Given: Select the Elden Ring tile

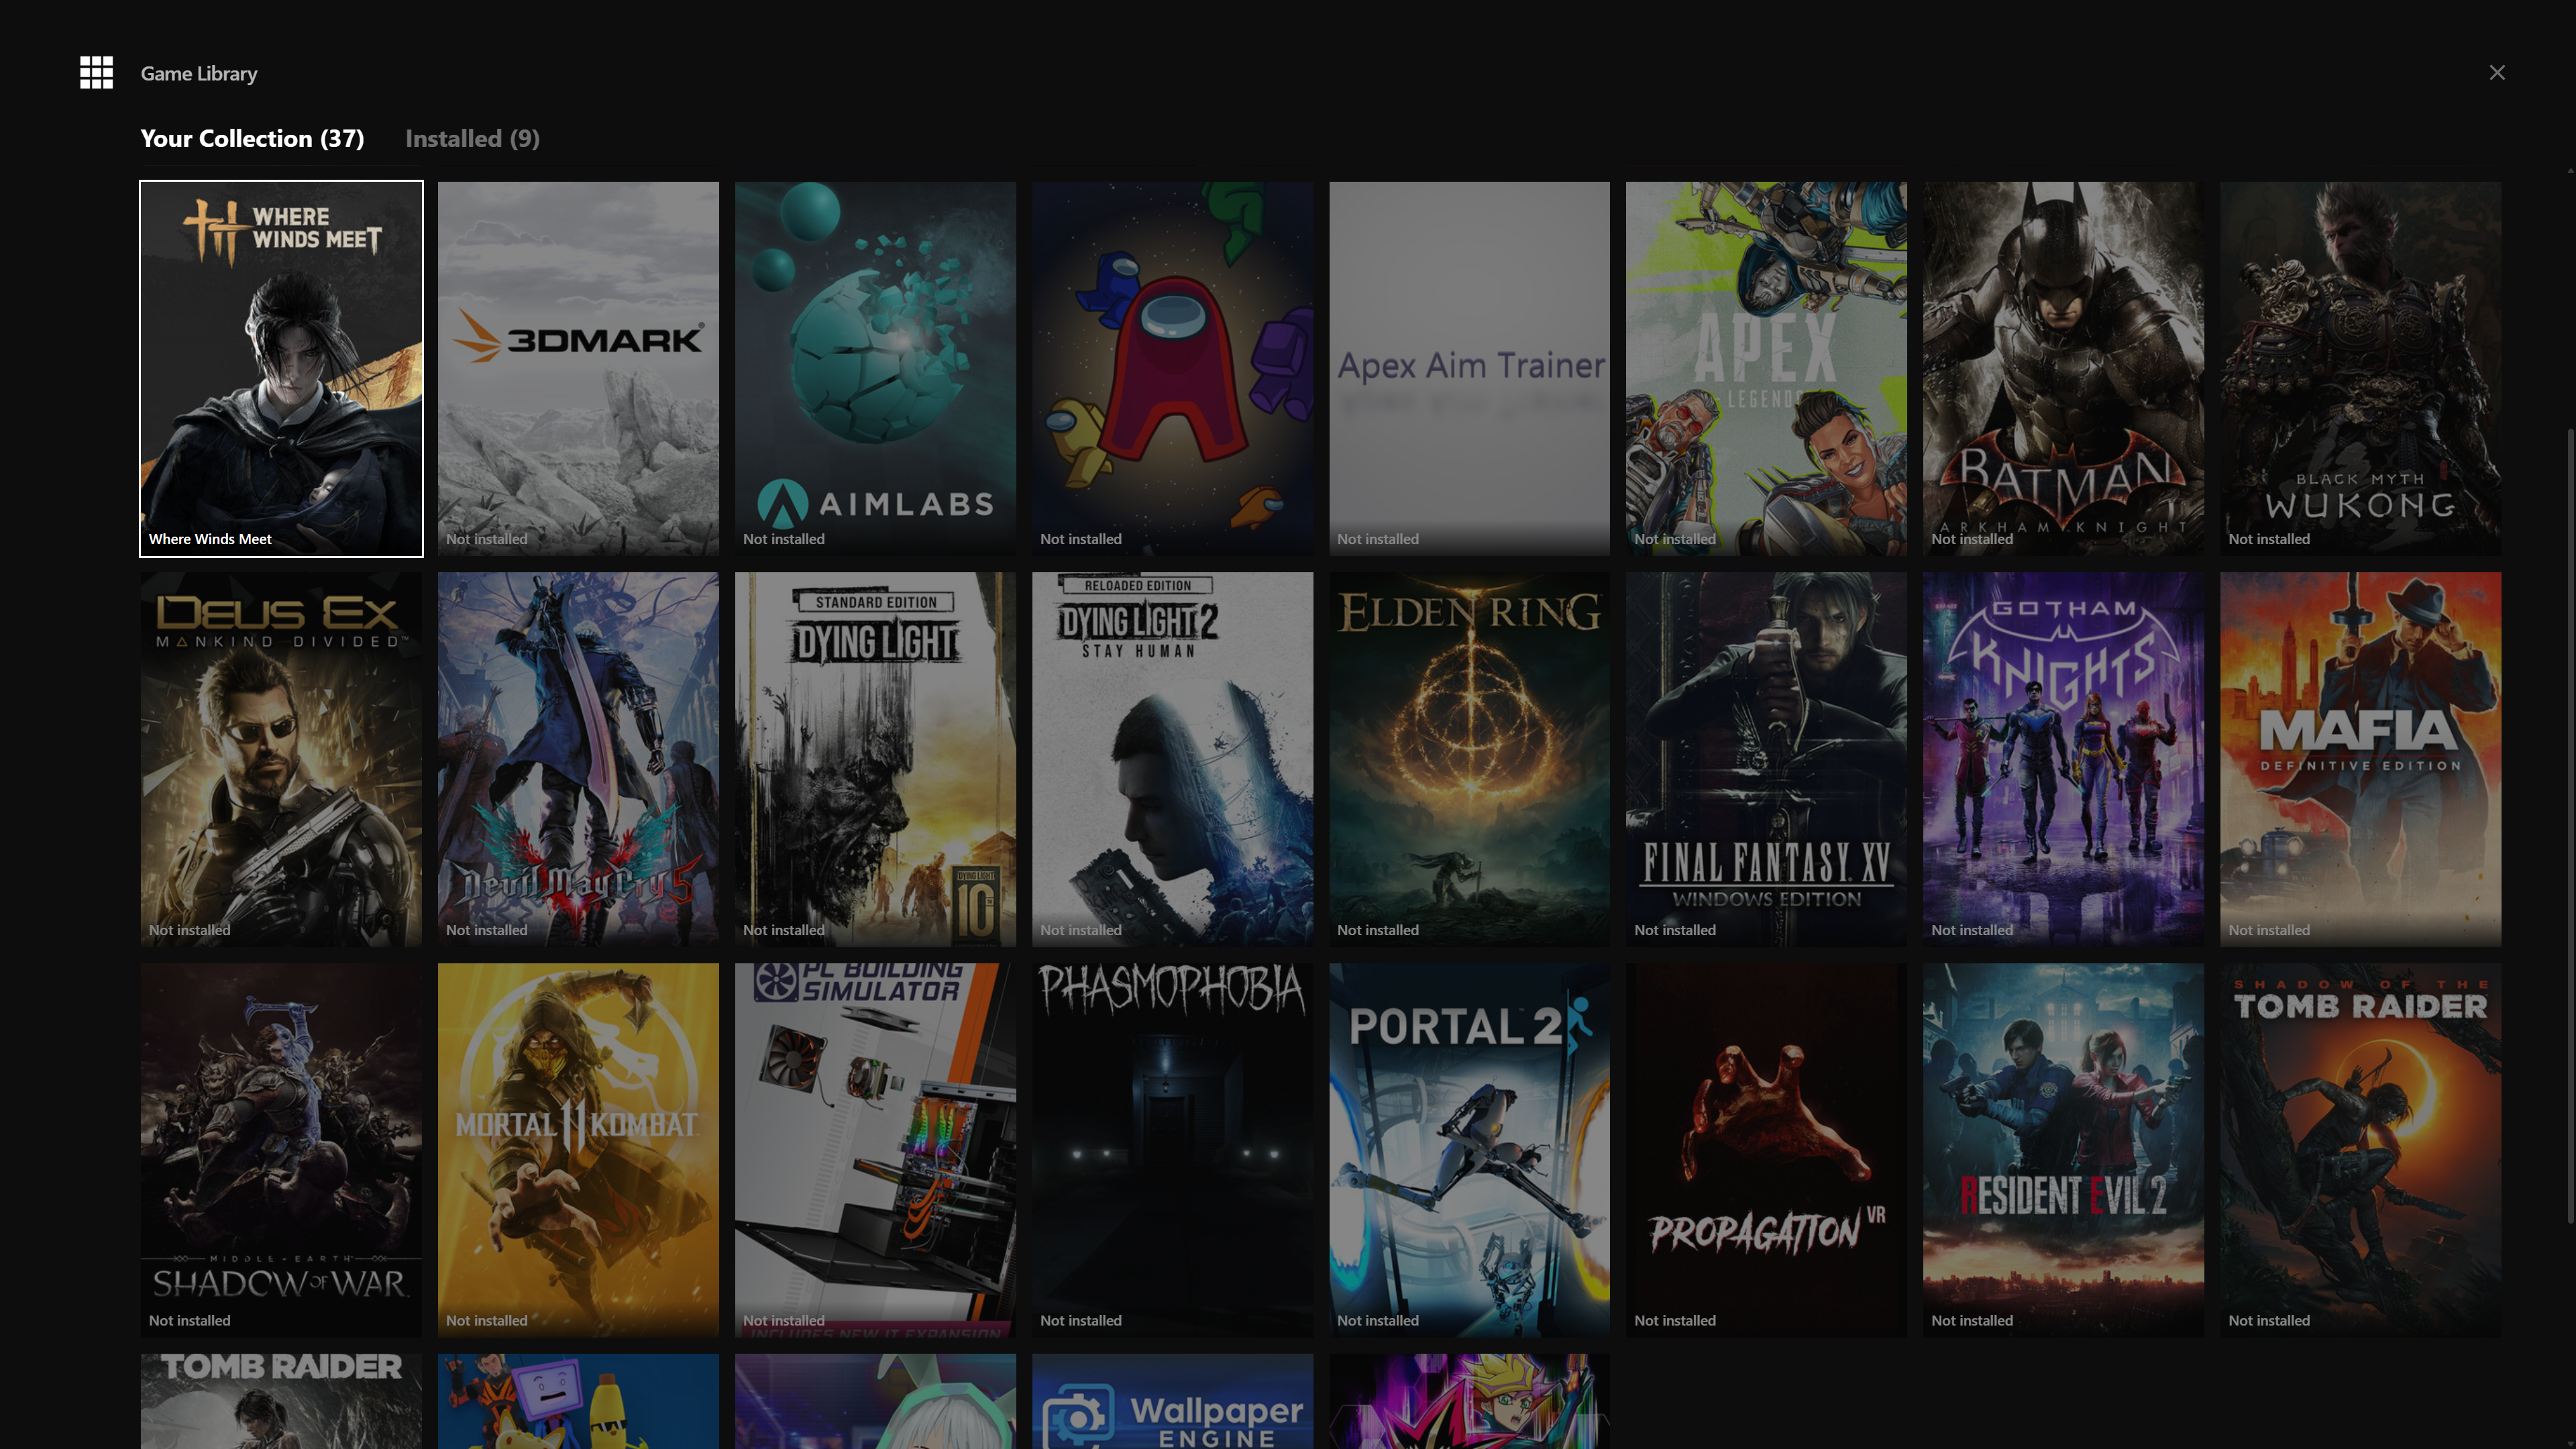Looking at the screenshot, I should [1469, 759].
